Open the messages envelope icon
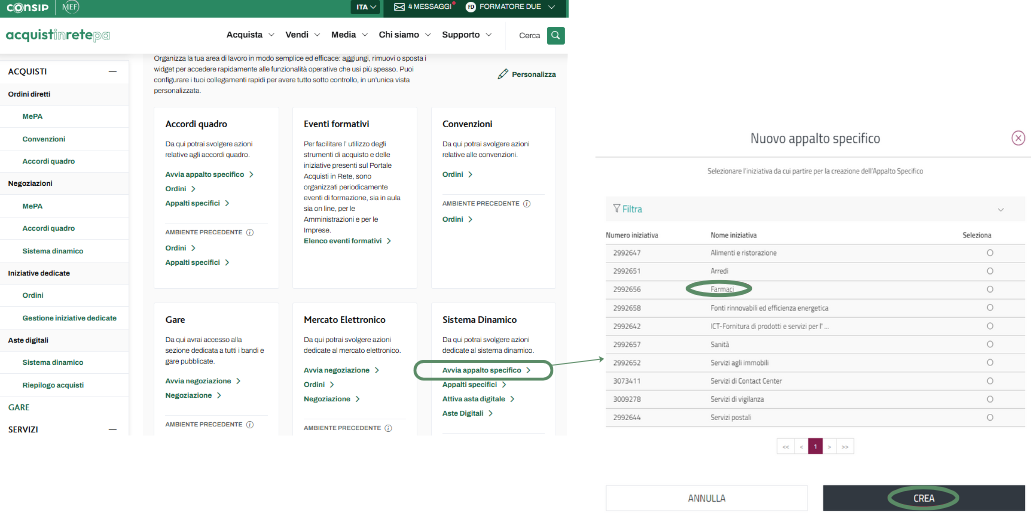 point(399,6)
